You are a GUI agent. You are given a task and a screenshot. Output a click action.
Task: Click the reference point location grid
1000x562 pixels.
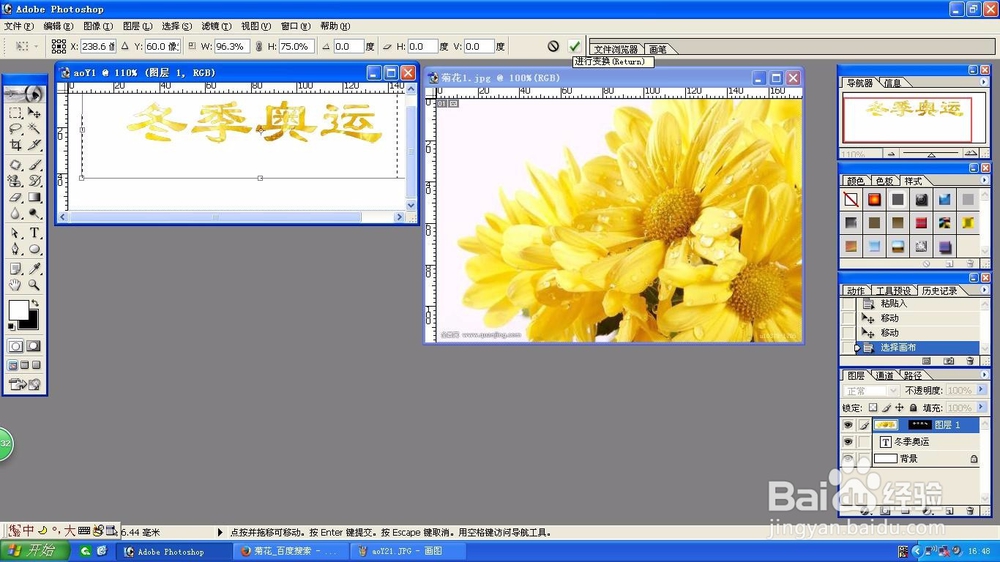click(x=59, y=46)
